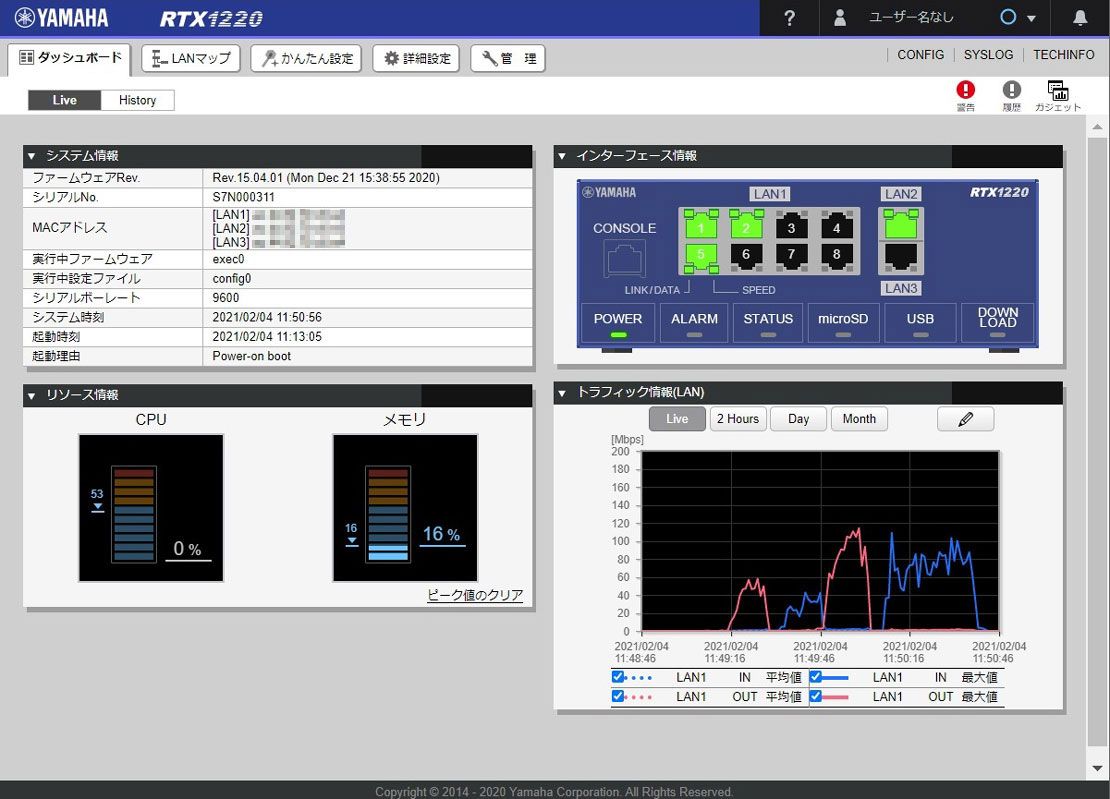
Task: Click the peak value clear link
Action: point(475,595)
